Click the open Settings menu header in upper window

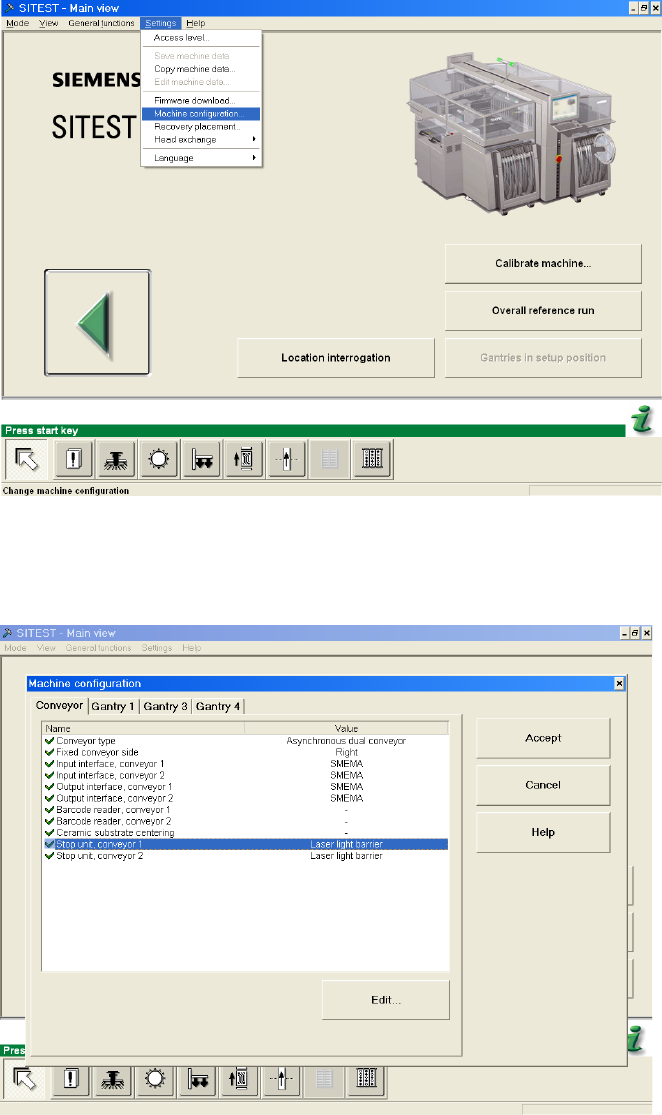click(x=161, y=23)
